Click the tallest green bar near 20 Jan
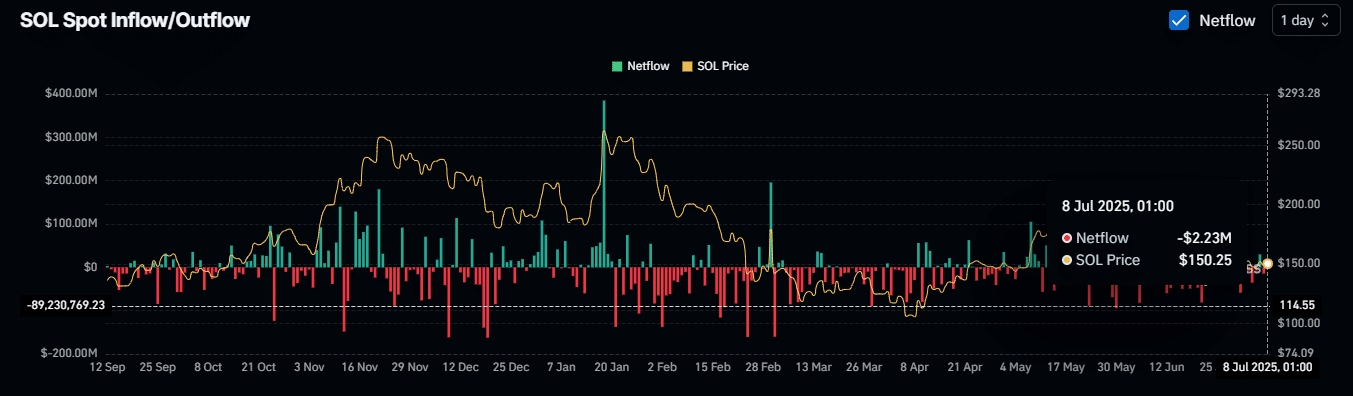This screenshot has height=396, width=1353. [603, 183]
